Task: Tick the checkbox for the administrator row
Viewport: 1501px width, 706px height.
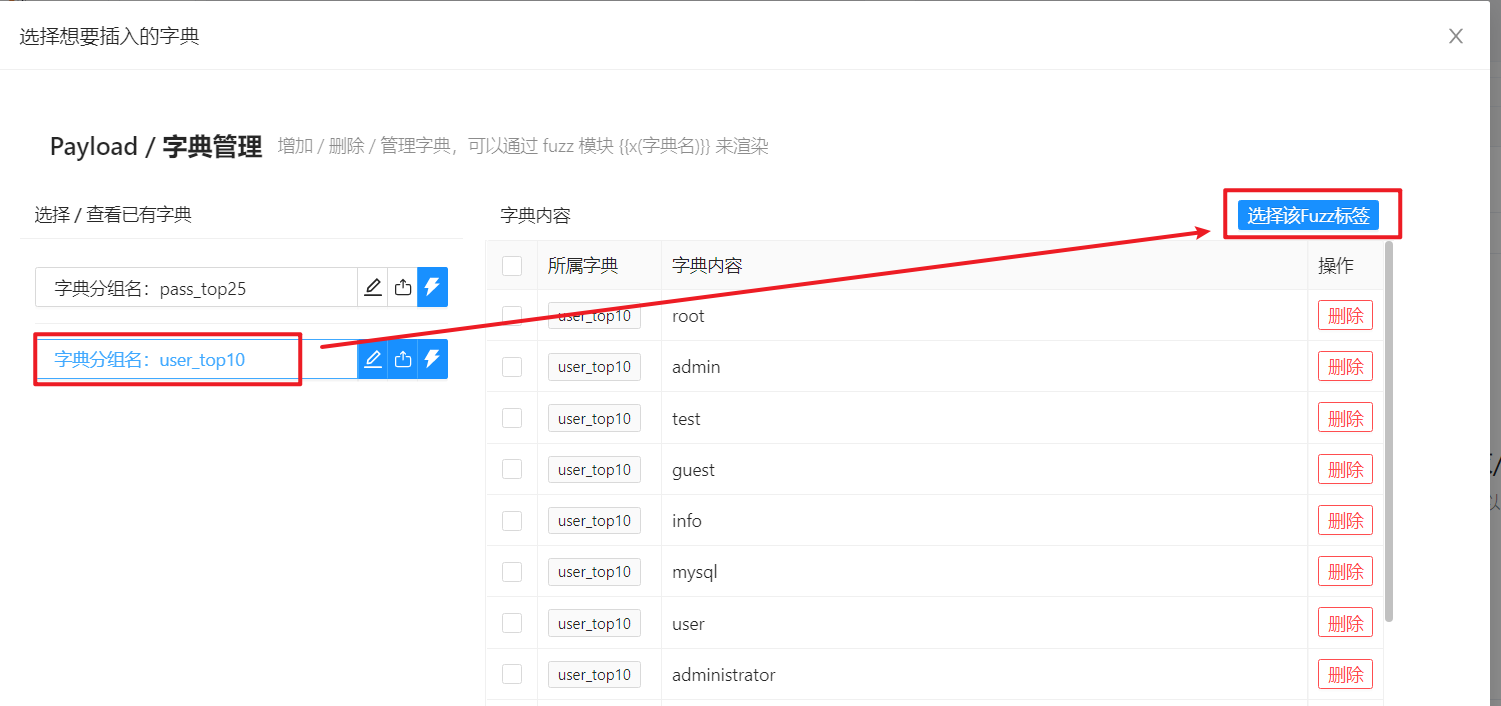Action: [x=512, y=674]
